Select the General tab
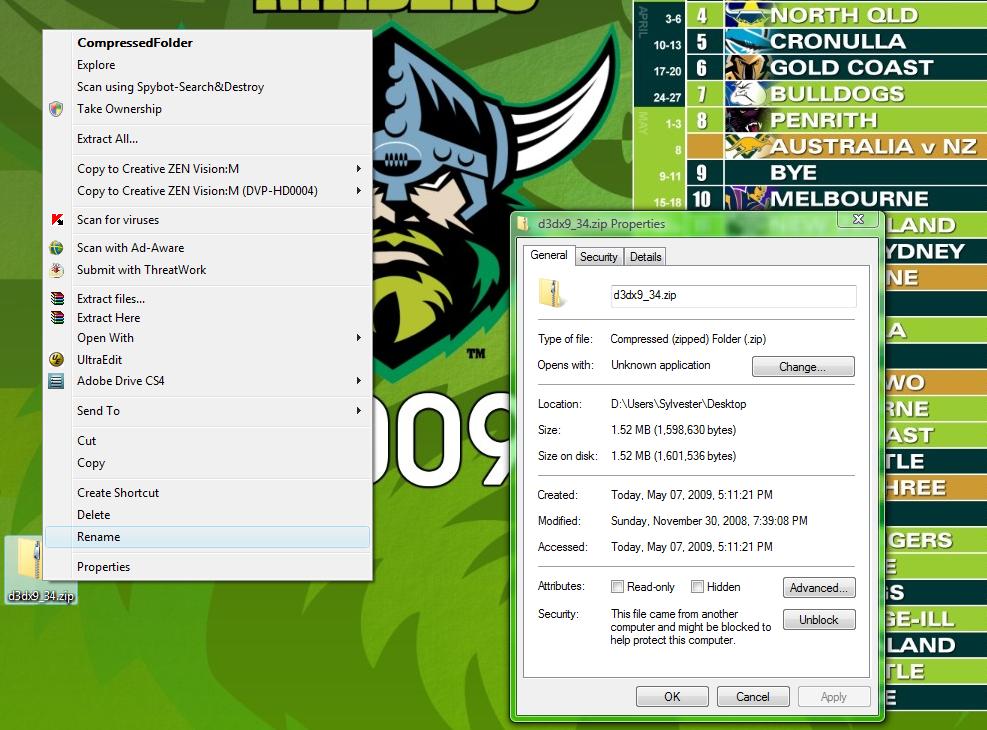This screenshot has width=987, height=730. [x=549, y=255]
